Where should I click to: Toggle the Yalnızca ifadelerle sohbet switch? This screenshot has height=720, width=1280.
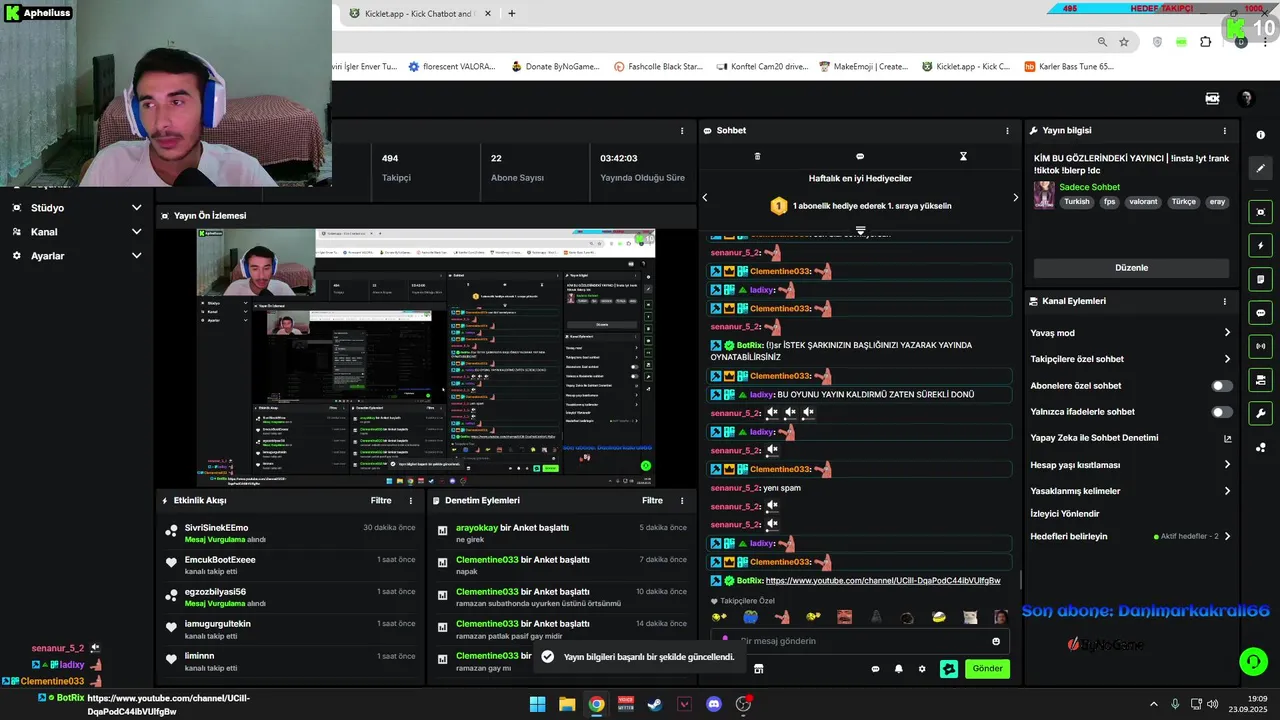pyautogui.click(x=1222, y=412)
